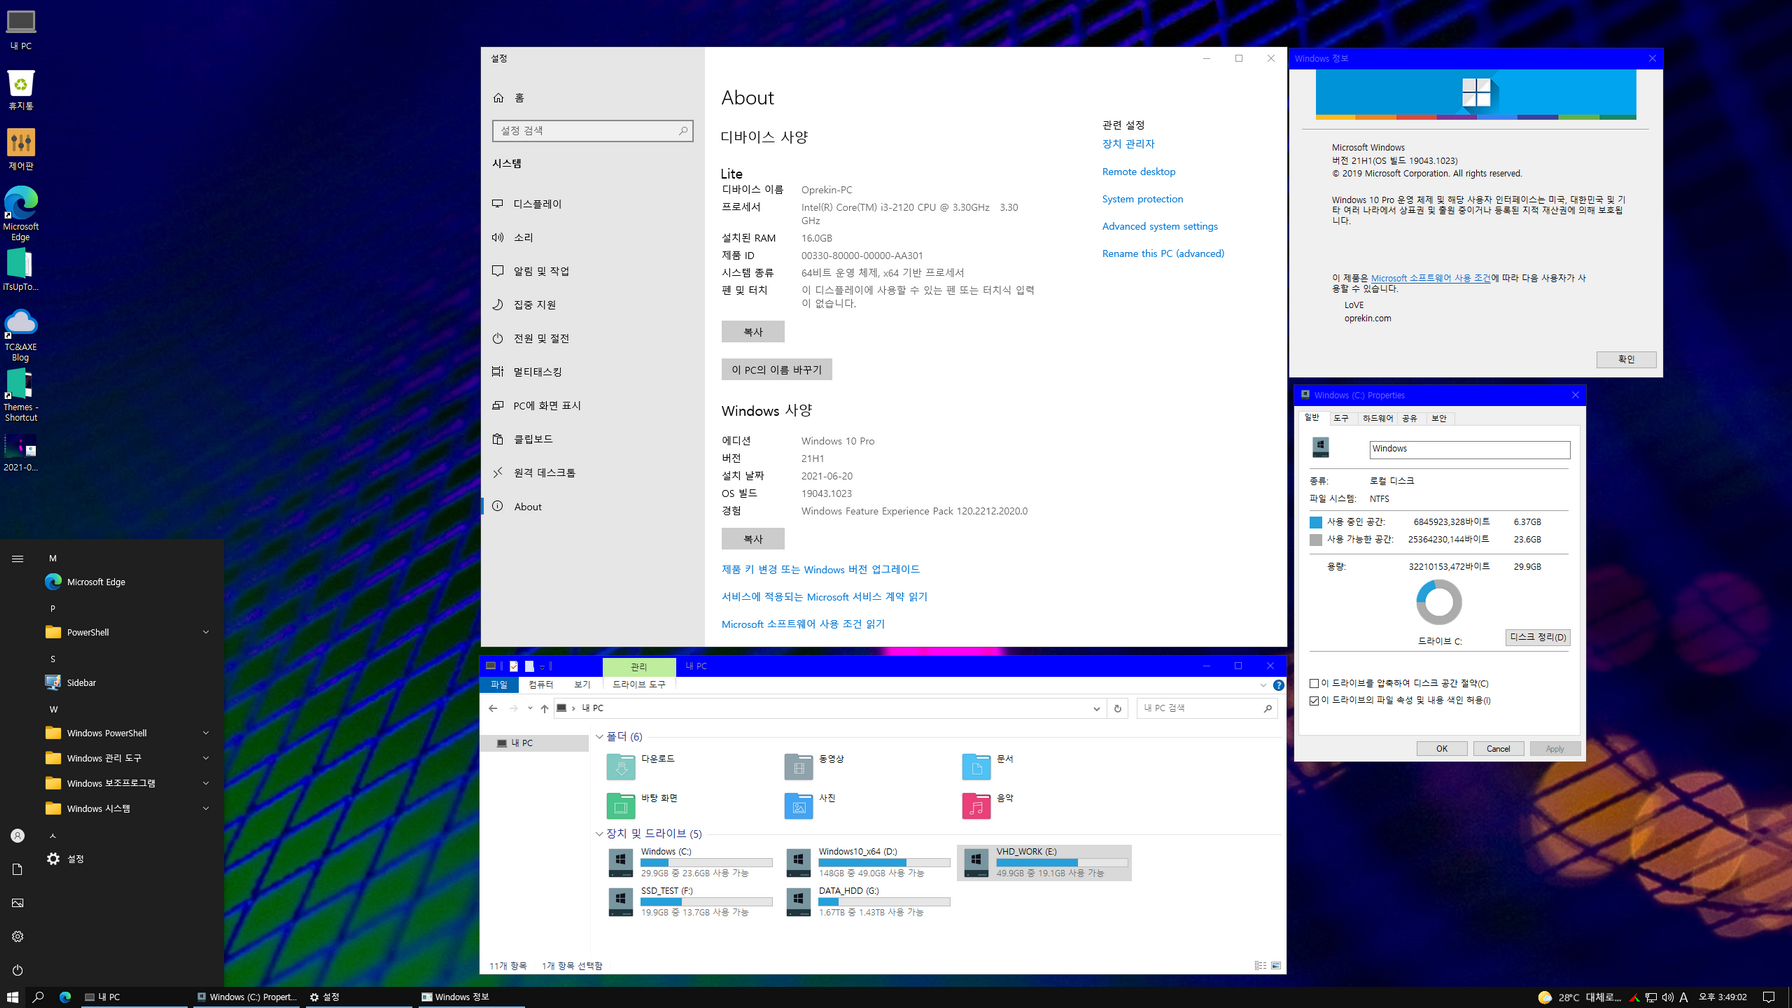The width and height of the screenshot is (1792, 1008).
Task: Click the Edge icon on the taskbar
Action: click(x=65, y=997)
